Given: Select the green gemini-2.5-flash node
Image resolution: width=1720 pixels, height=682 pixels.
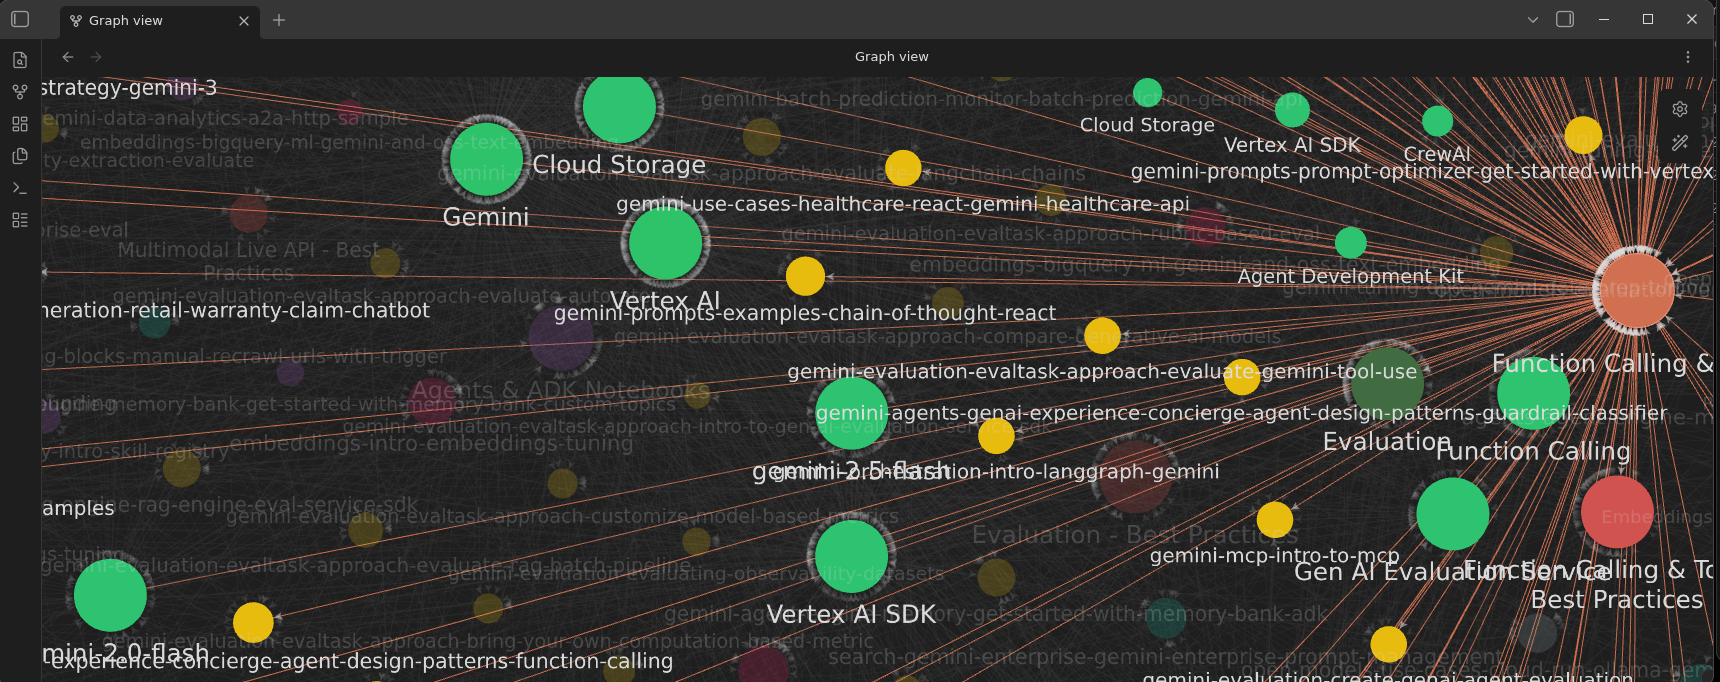Looking at the screenshot, I should coord(852,413).
